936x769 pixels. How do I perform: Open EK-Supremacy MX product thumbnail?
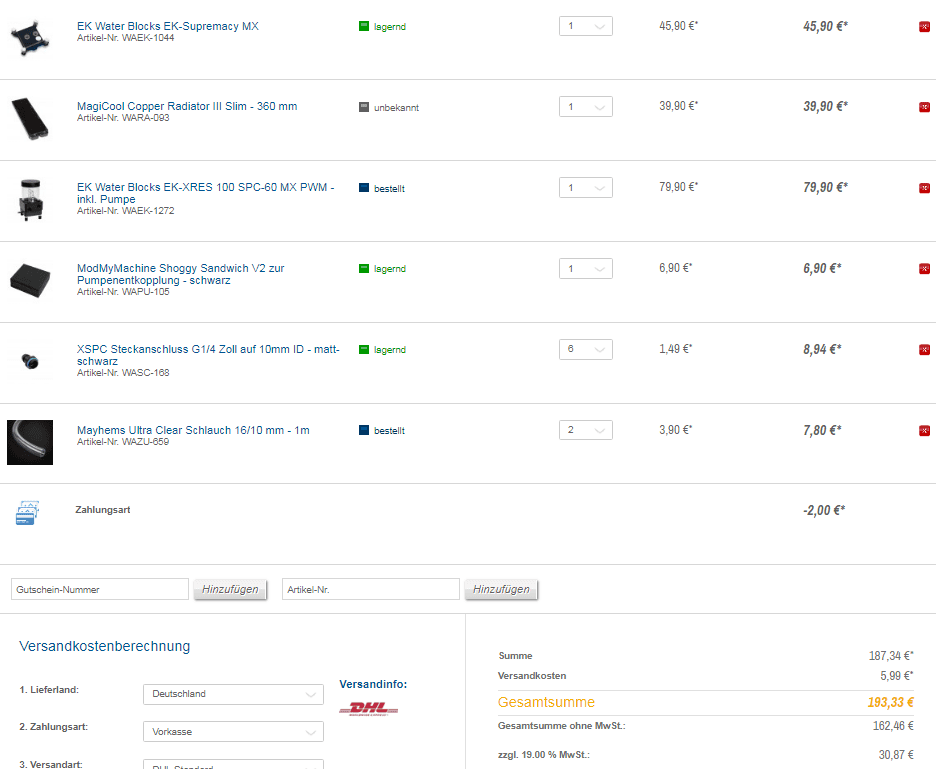click(x=30, y=38)
